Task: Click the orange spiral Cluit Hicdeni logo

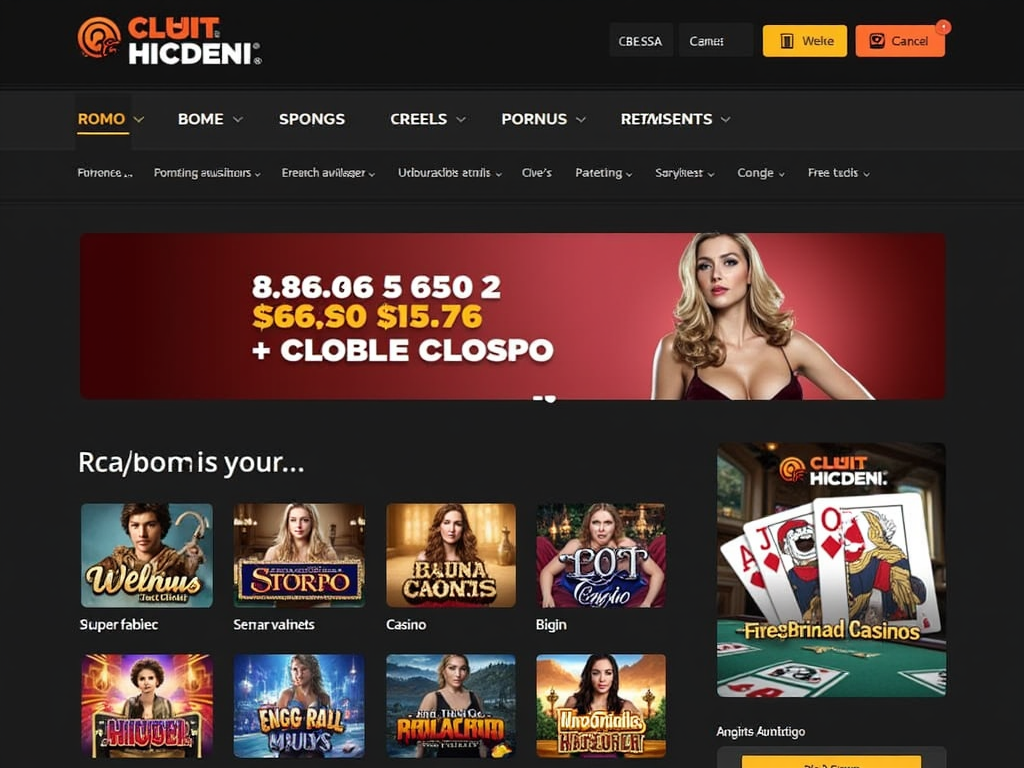Action: 99,37
